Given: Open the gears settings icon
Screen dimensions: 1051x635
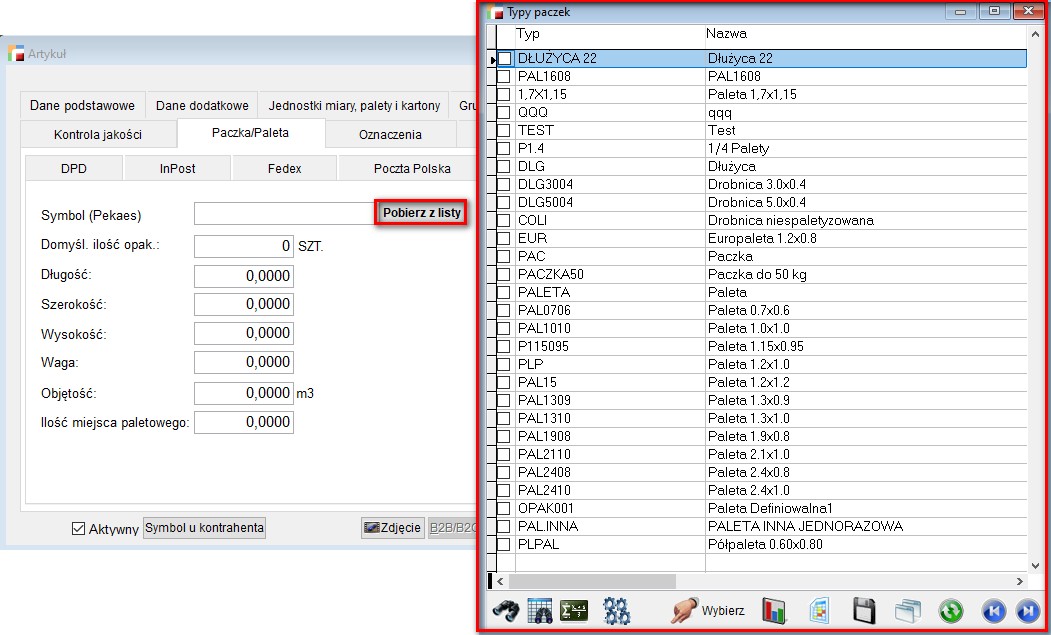Looking at the screenshot, I should coord(616,611).
